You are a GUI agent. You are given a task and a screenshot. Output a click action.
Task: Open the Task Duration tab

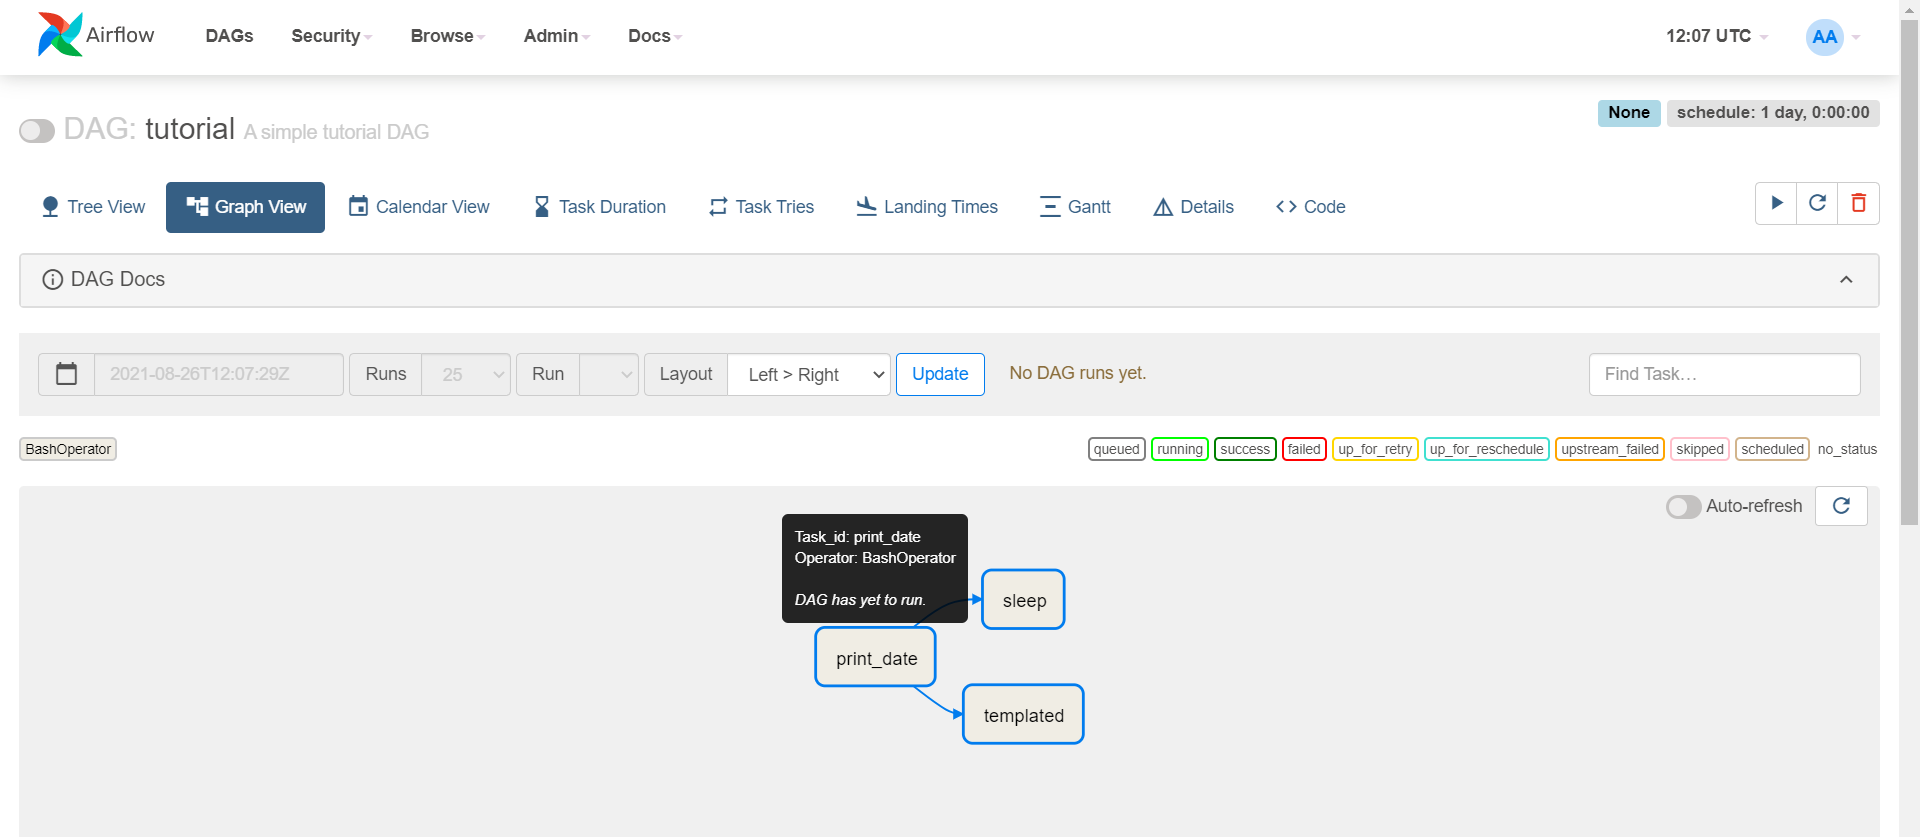click(x=600, y=207)
